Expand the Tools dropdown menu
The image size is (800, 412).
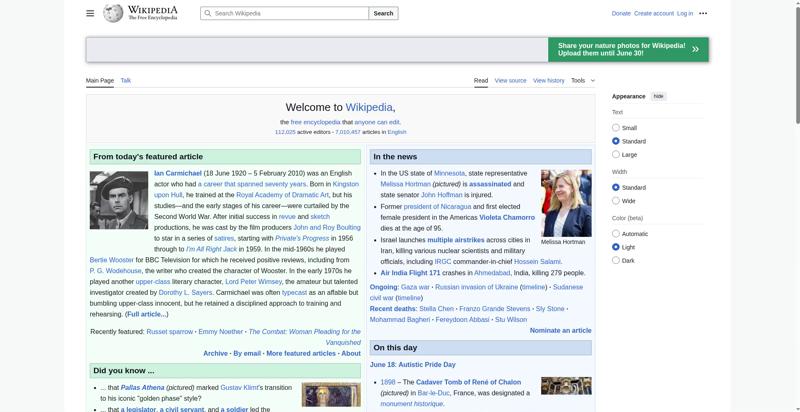[x=583, y=81]
